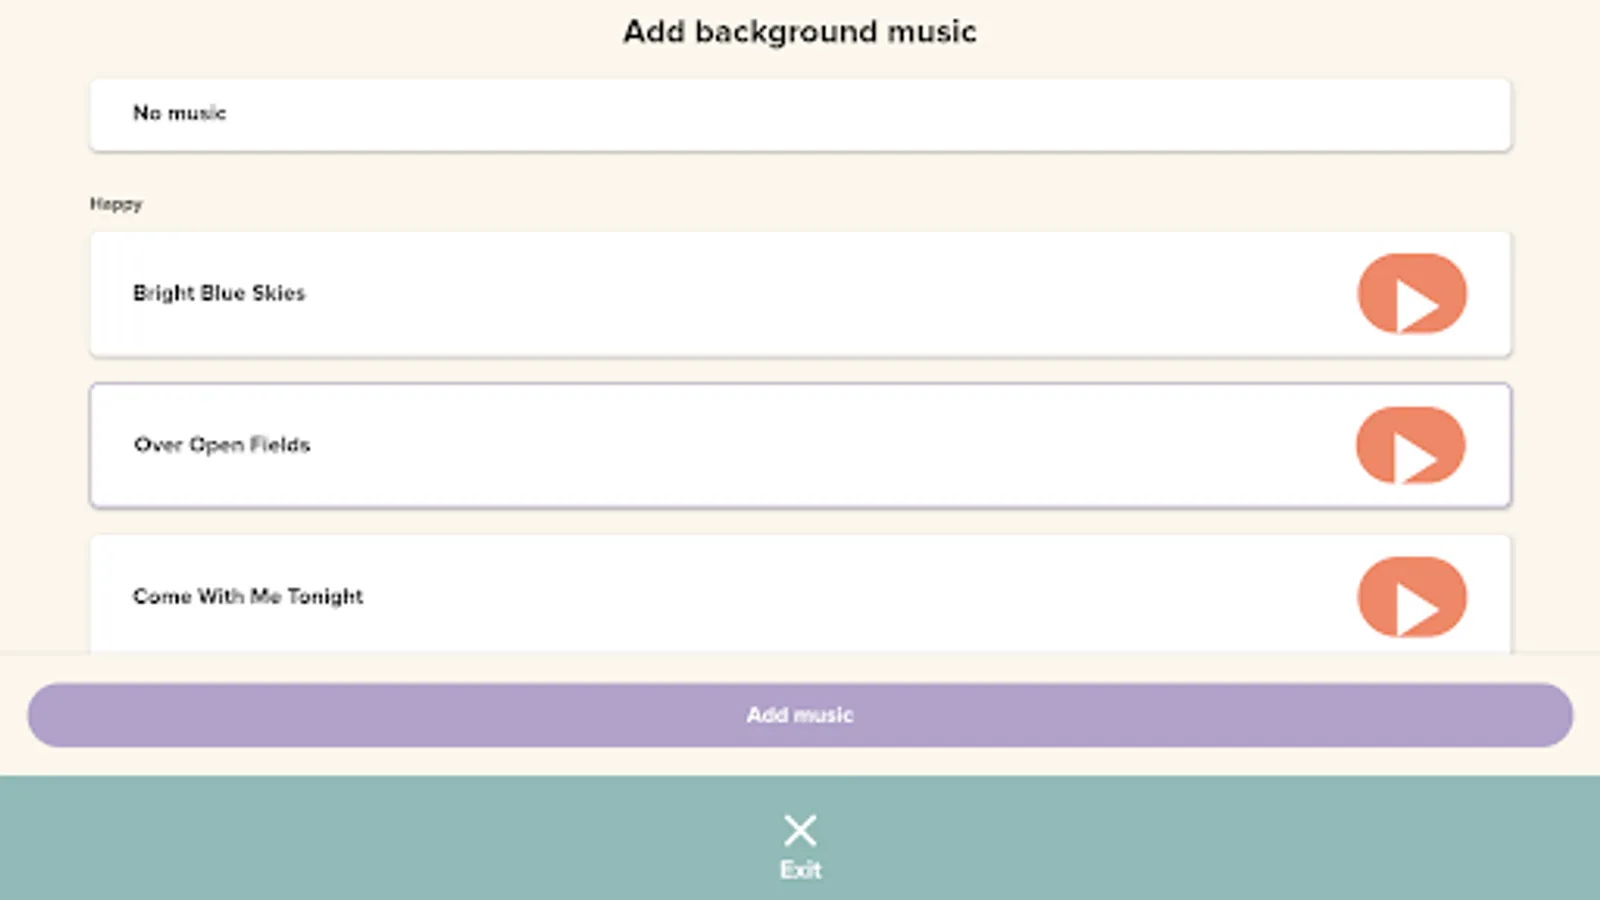Image resolution: width=1600 pixels, height=900 pixels.
Task: Play the Bright Blue Skies preview
Action: [x=1411, y=294]
